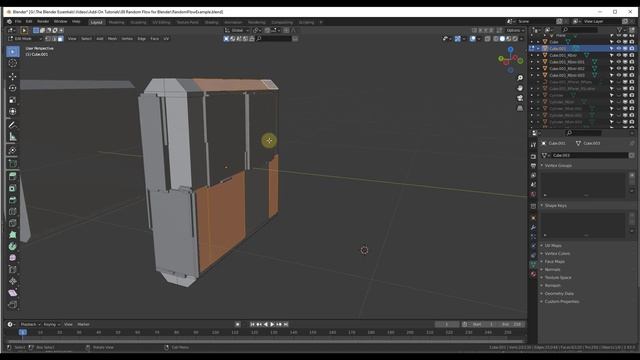Select the Extrude Region tool

click(13, 176)
